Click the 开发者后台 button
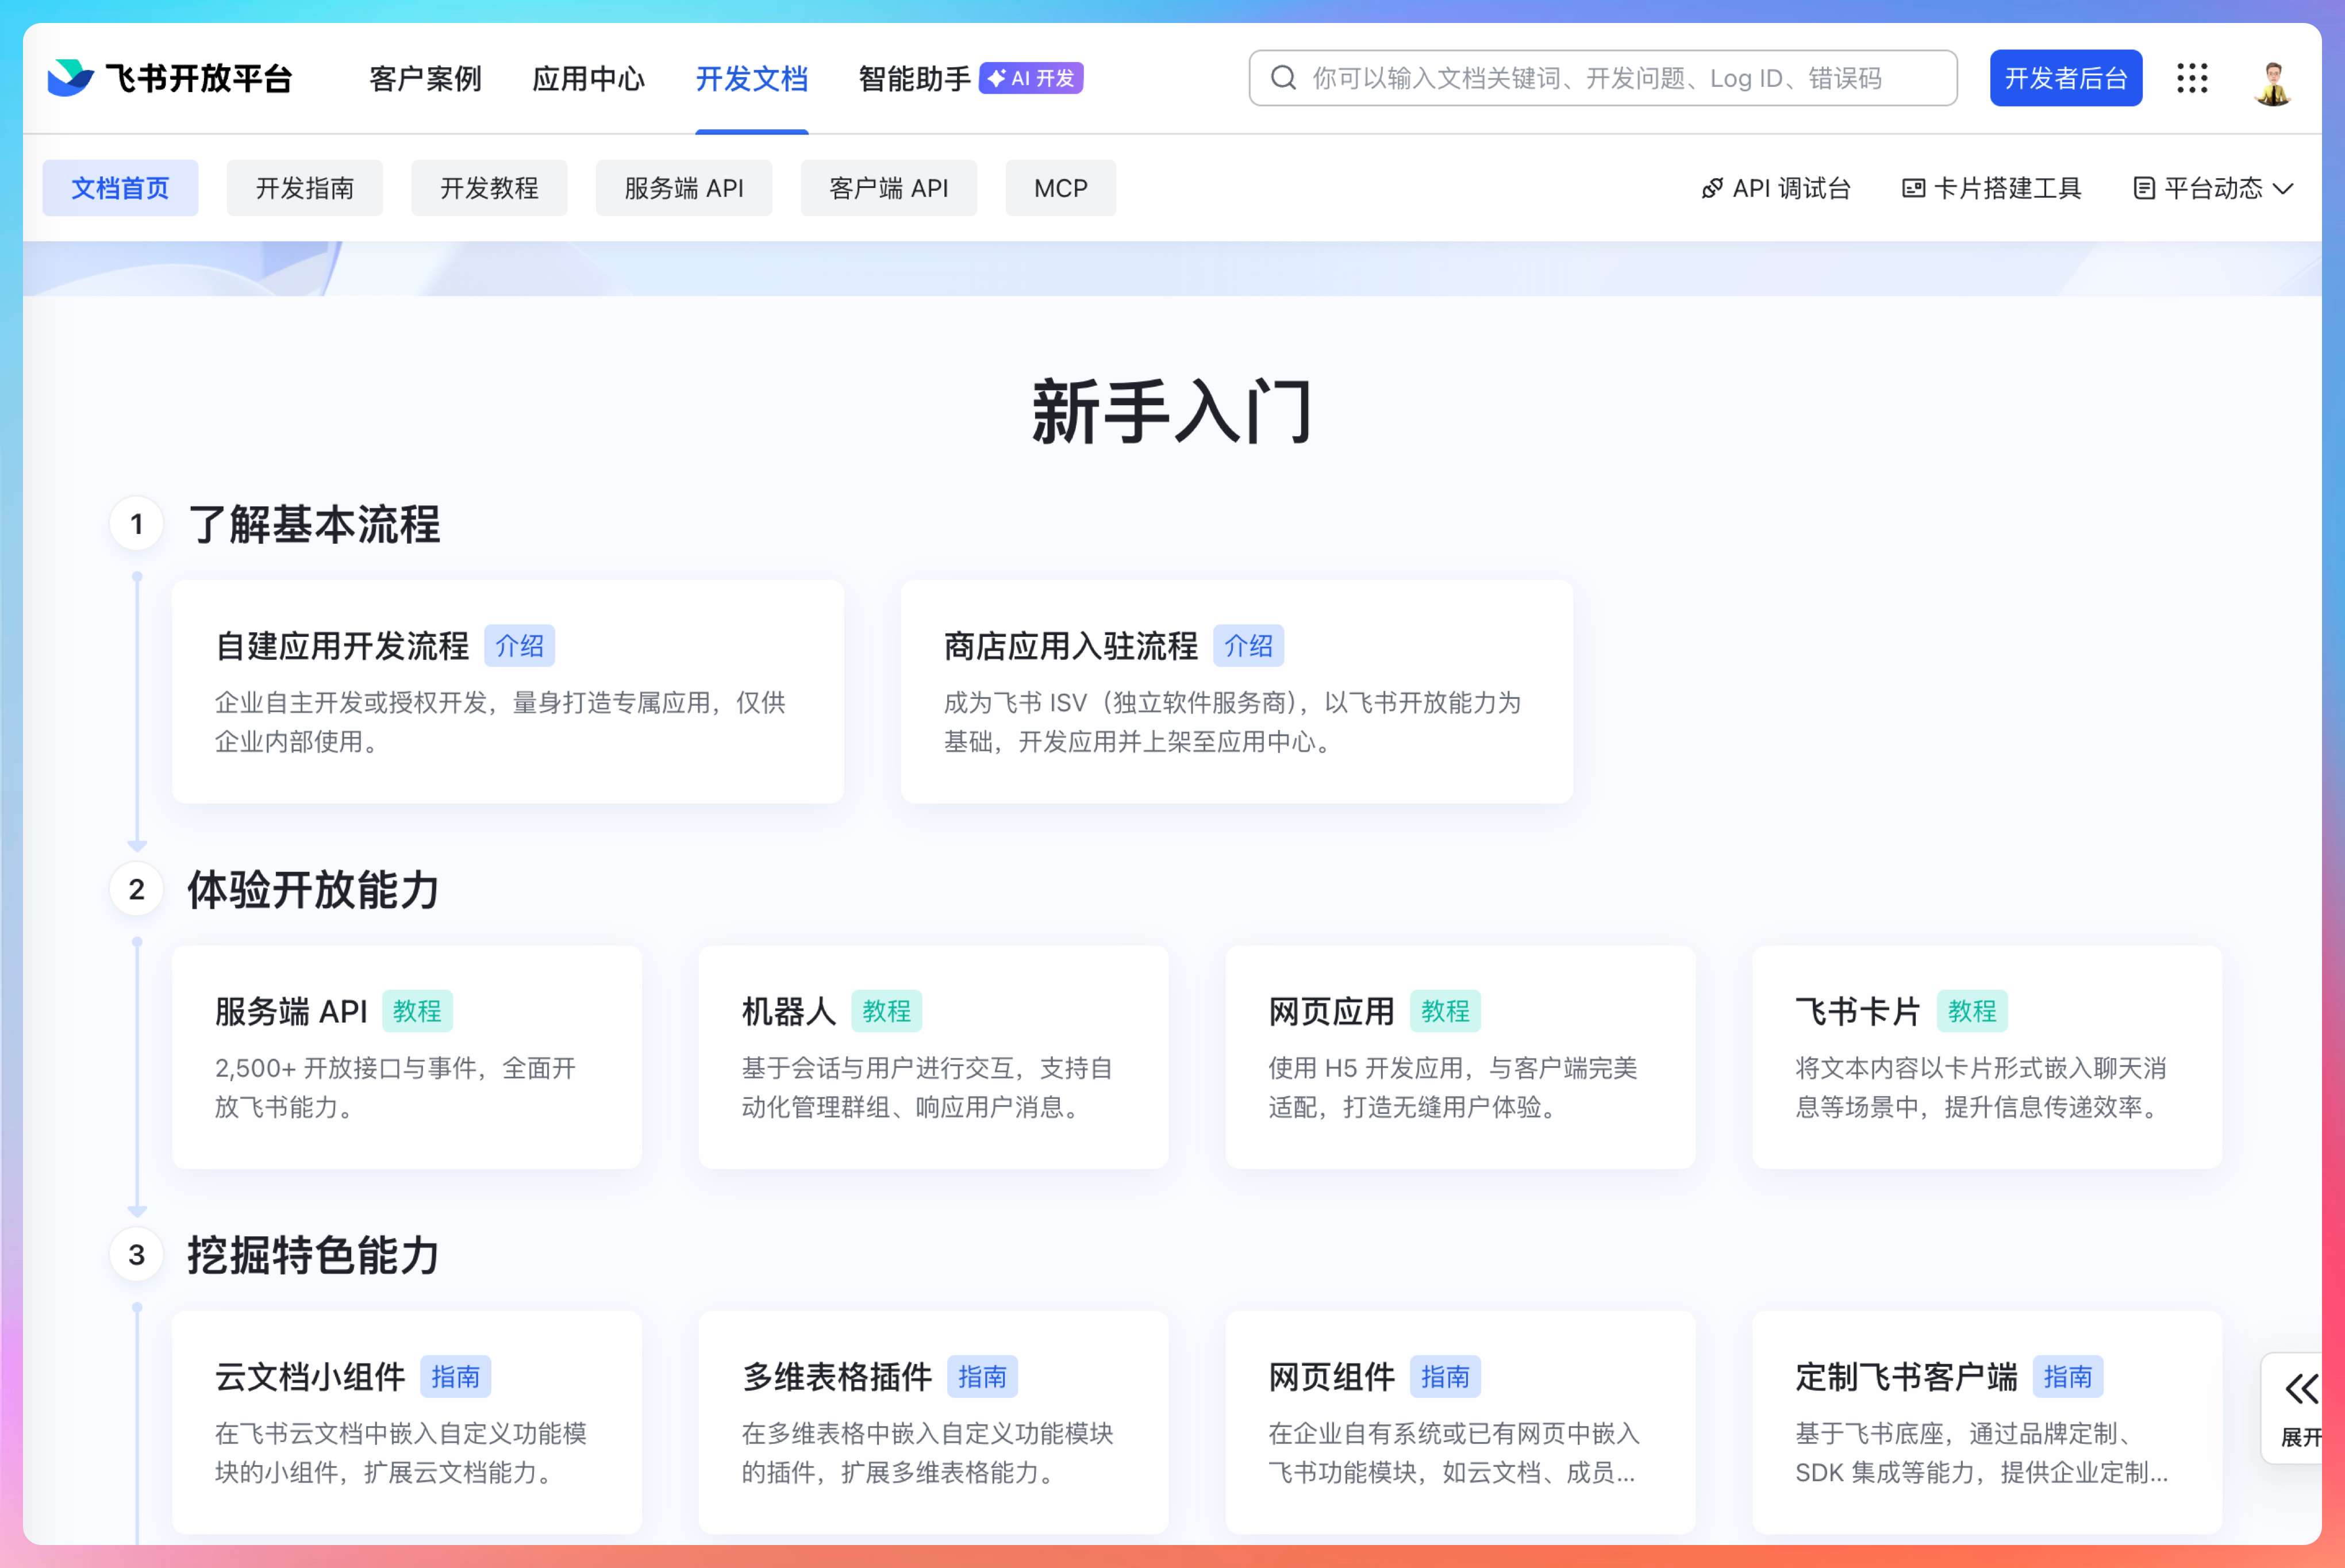 2065,78
